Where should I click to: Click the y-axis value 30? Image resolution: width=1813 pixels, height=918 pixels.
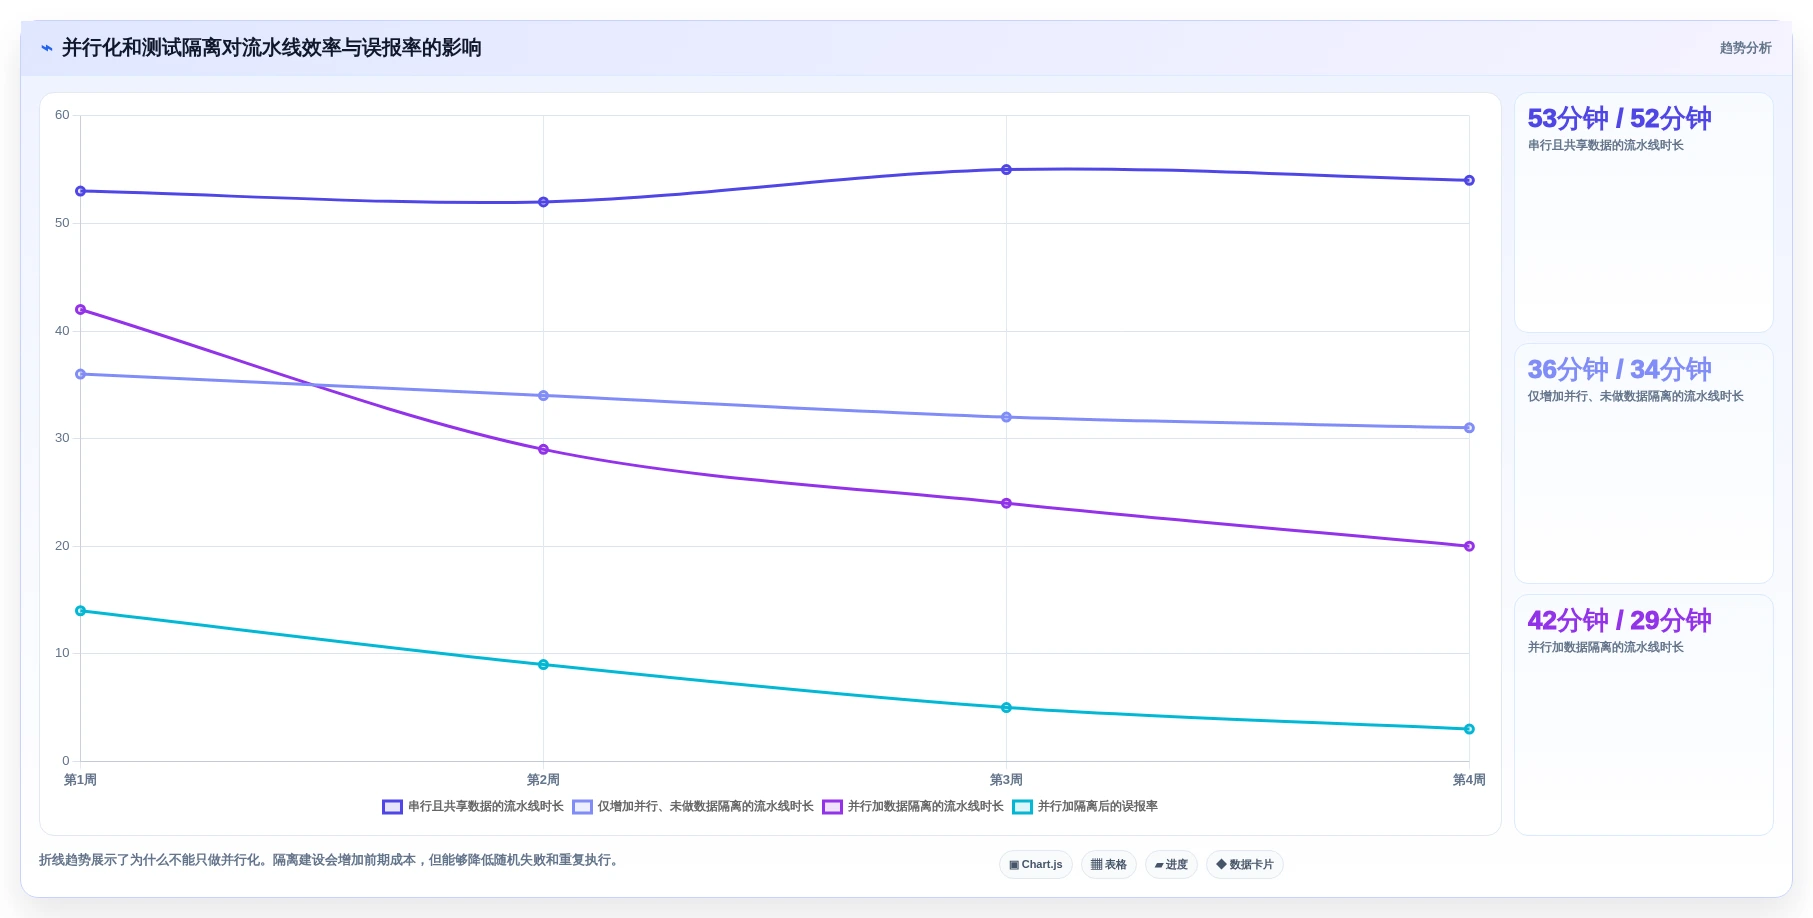click(62, 438)
